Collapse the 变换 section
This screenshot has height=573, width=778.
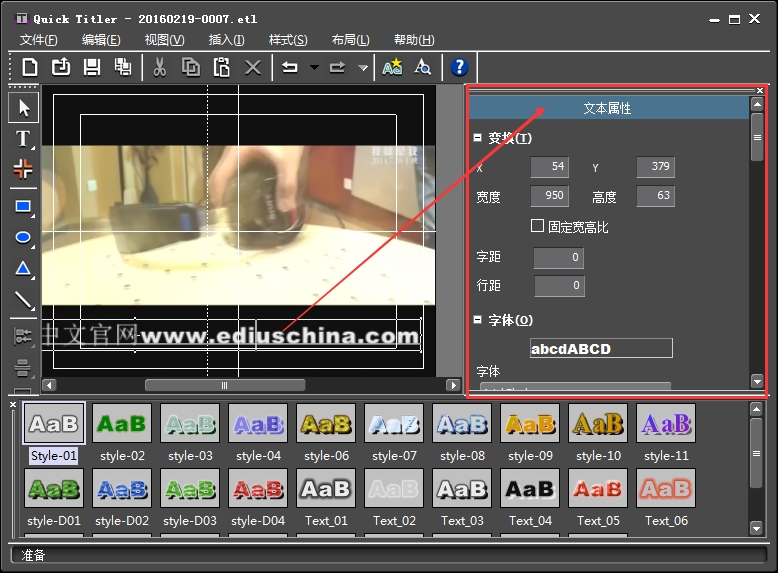pos(478,138)
